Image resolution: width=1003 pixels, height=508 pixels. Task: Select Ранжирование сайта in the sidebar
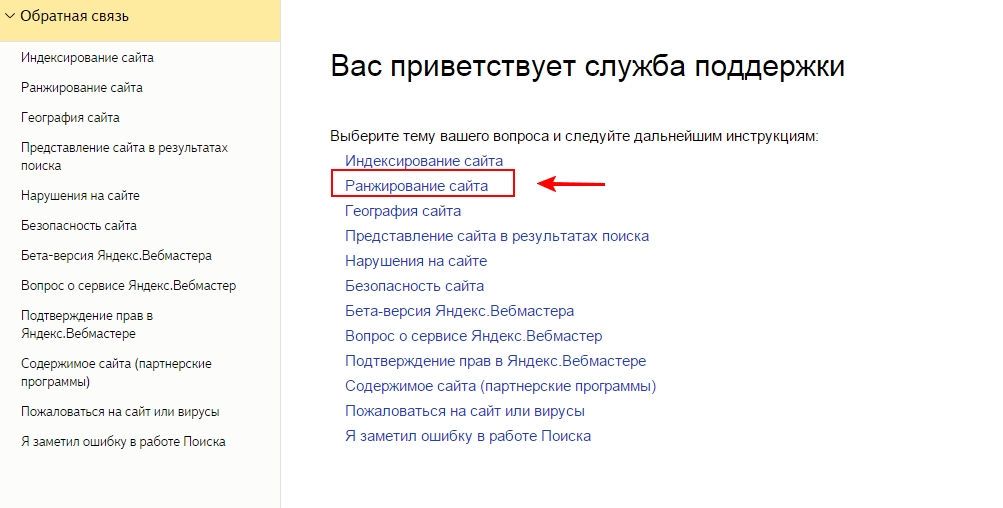(81, 88)
